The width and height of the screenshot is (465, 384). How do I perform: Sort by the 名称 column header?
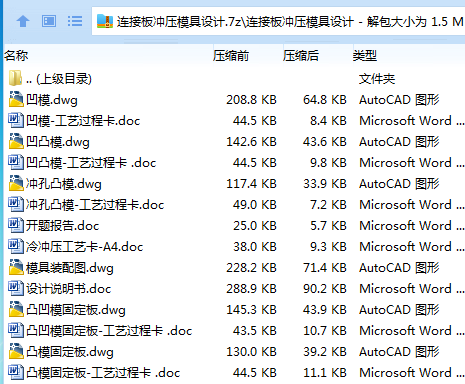[x=16, y=55]
